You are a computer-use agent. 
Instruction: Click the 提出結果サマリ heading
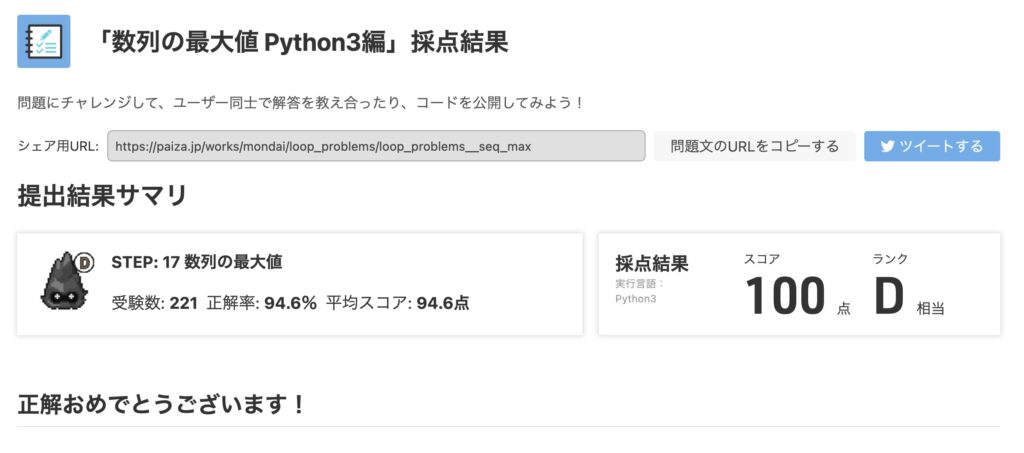pyautogui.click(x=103, y=196)
